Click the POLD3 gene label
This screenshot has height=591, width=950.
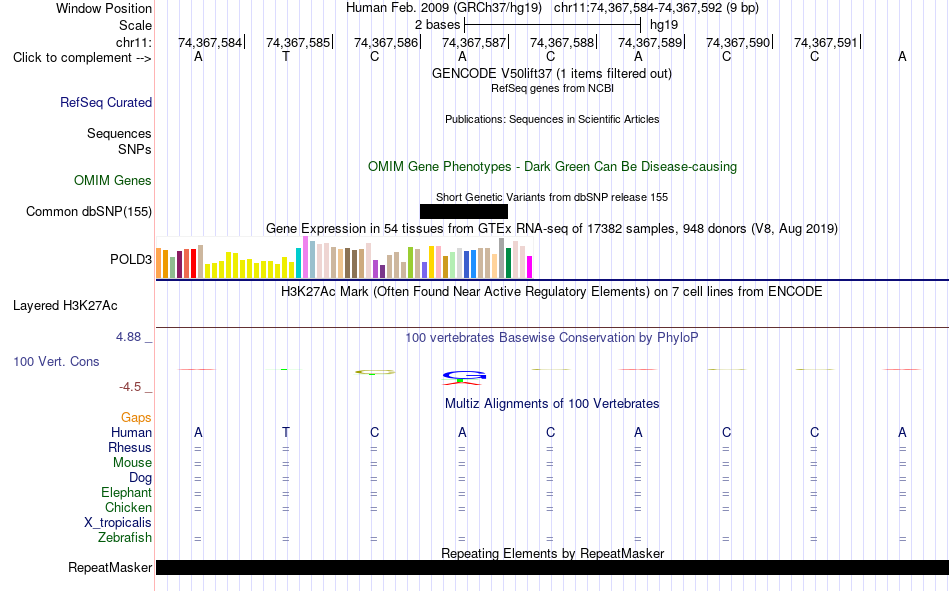(131, 259)
